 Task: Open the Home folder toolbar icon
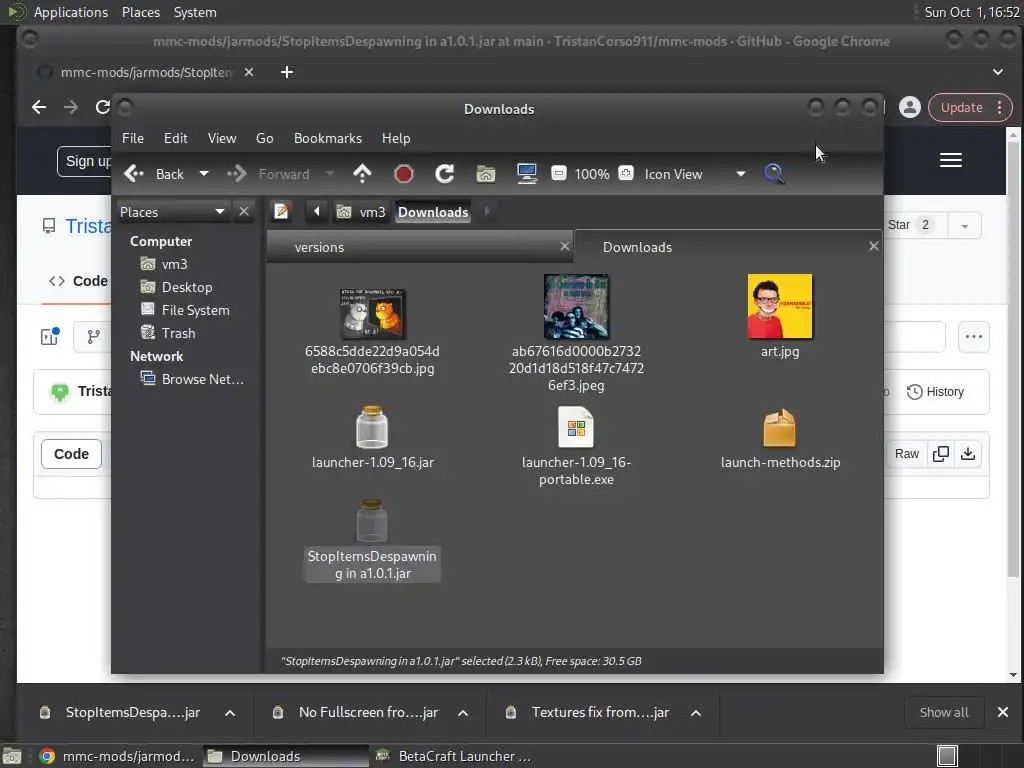tap(485, 174)
